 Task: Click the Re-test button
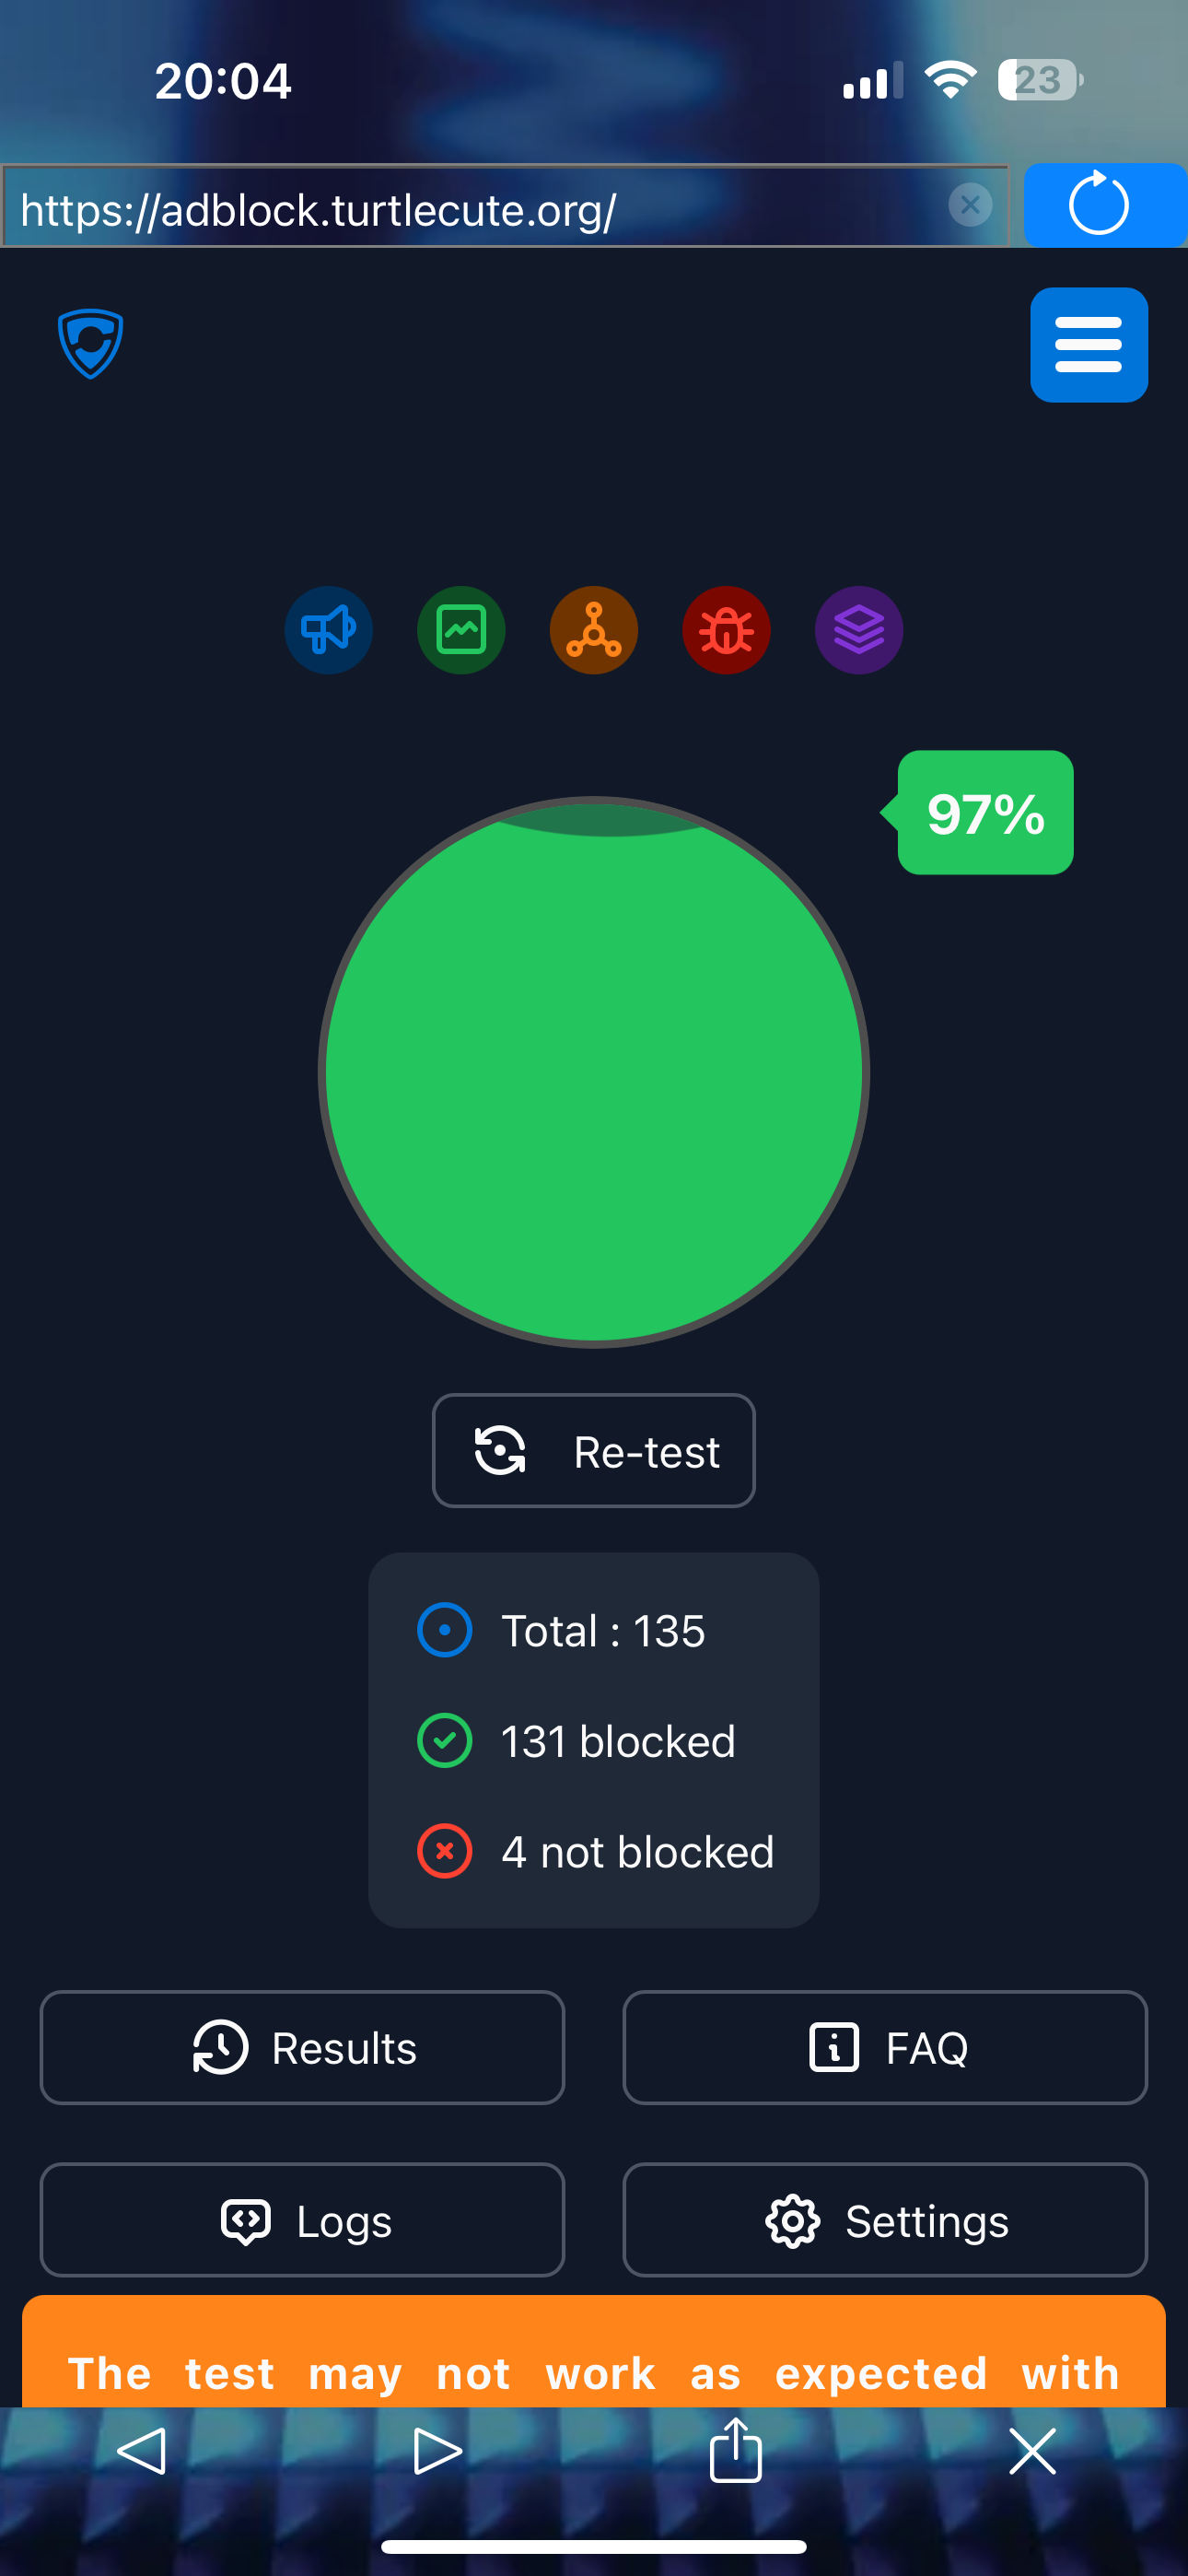(594, 1450)
